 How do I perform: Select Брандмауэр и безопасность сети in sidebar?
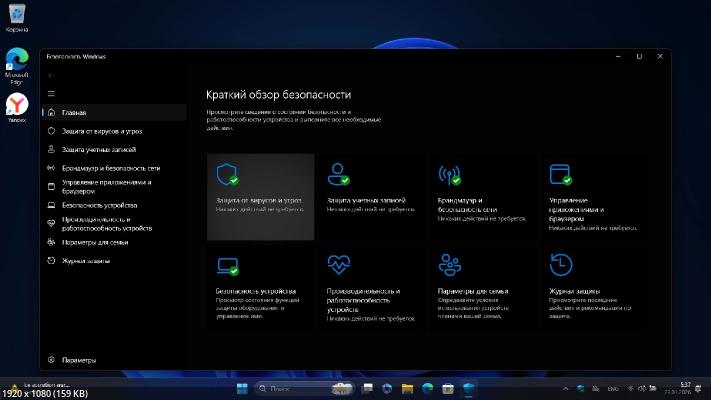click(110, 168)
